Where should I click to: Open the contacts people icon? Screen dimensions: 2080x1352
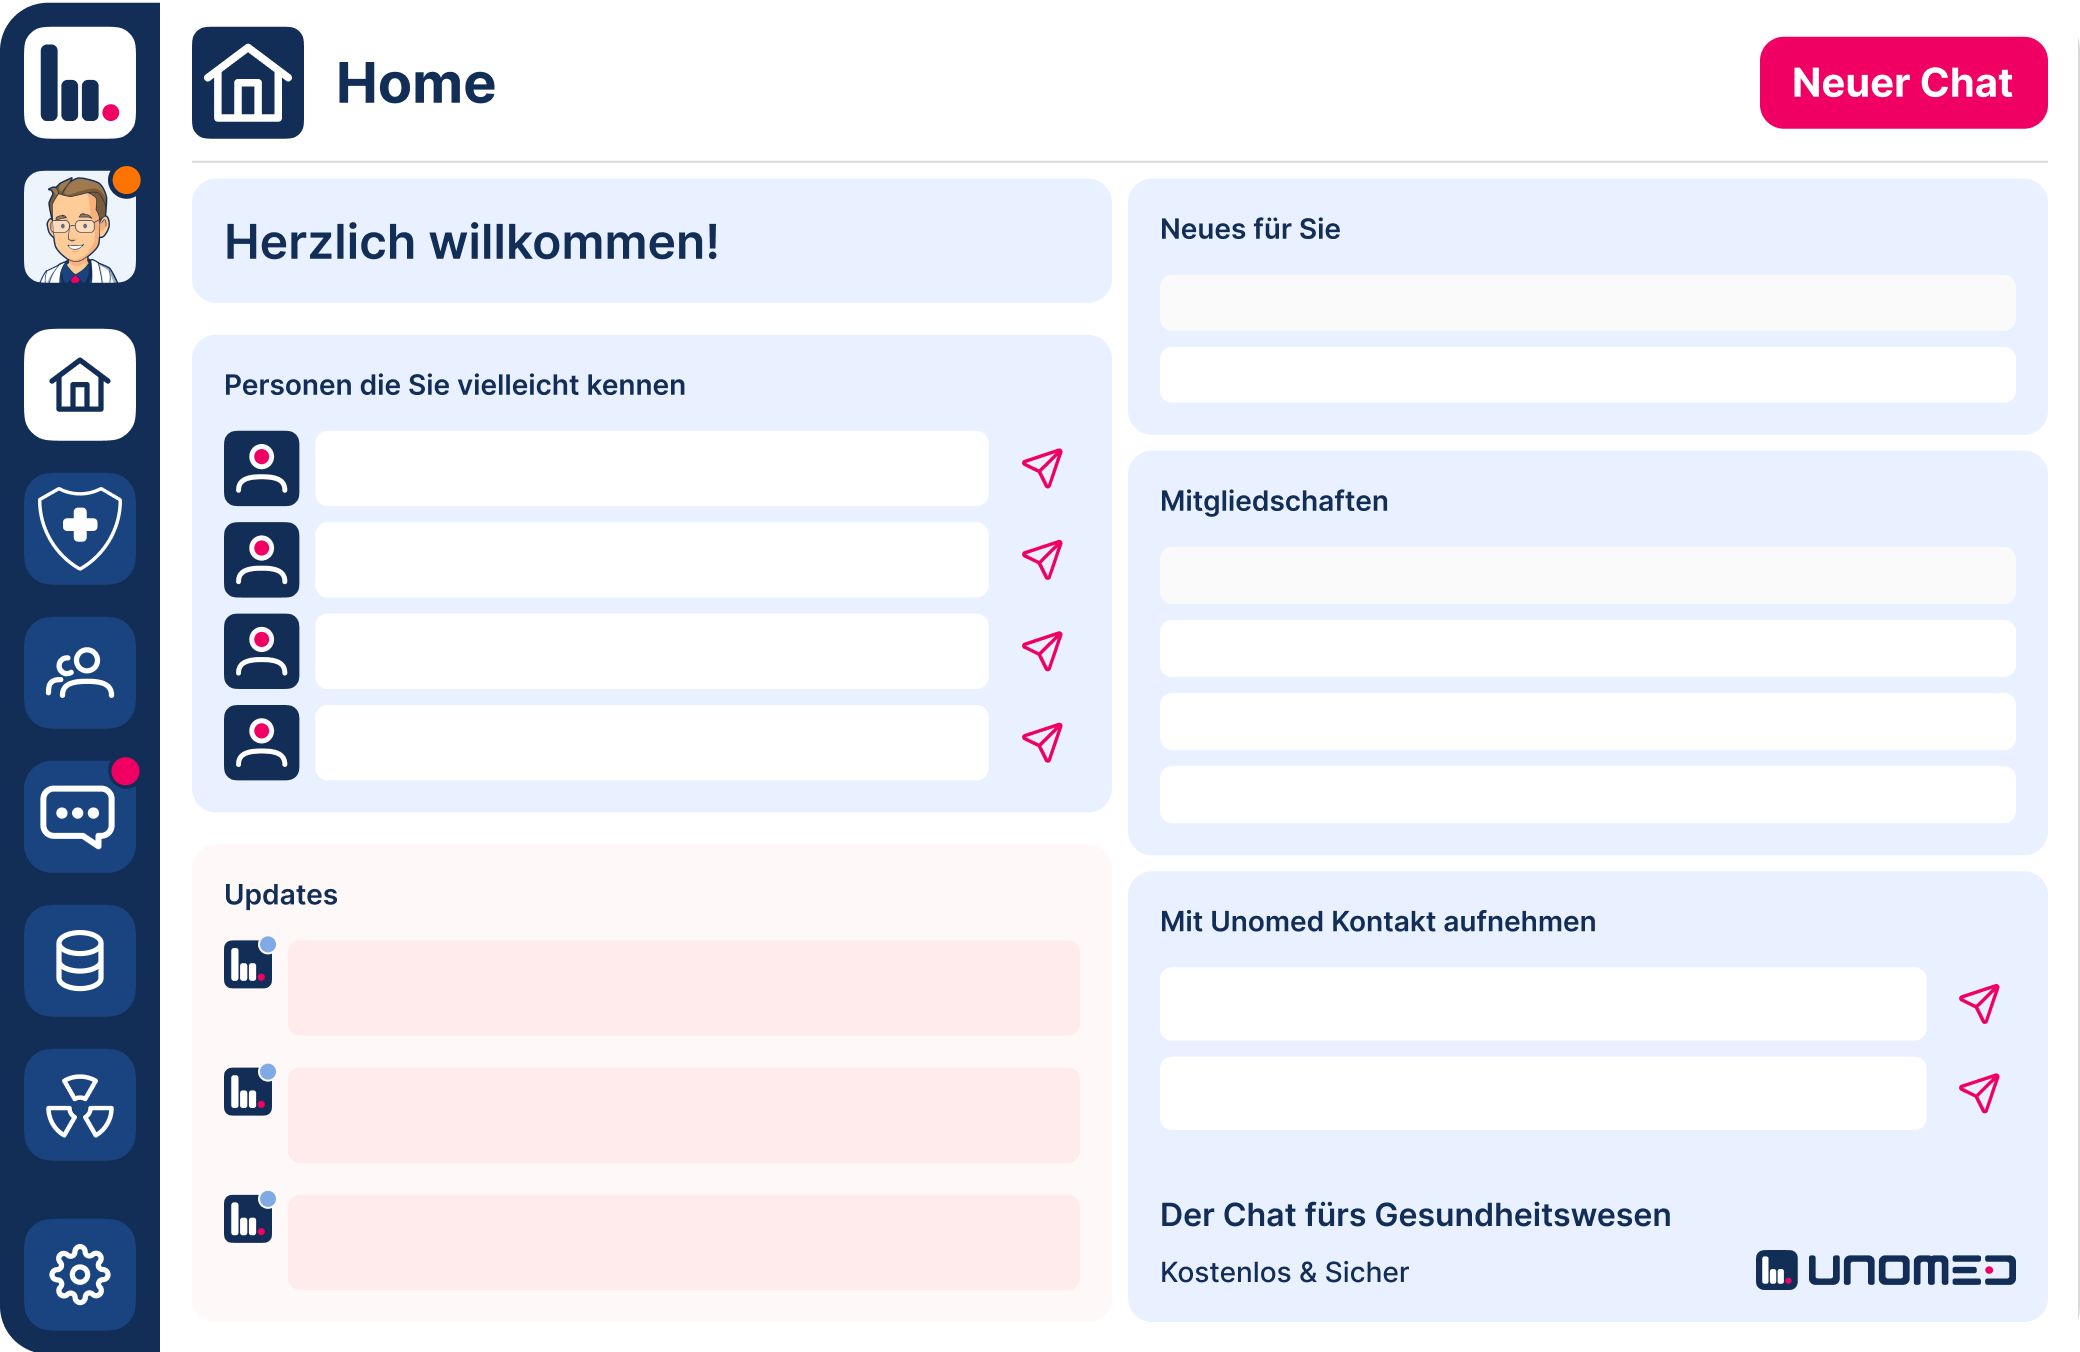point(80,673)
